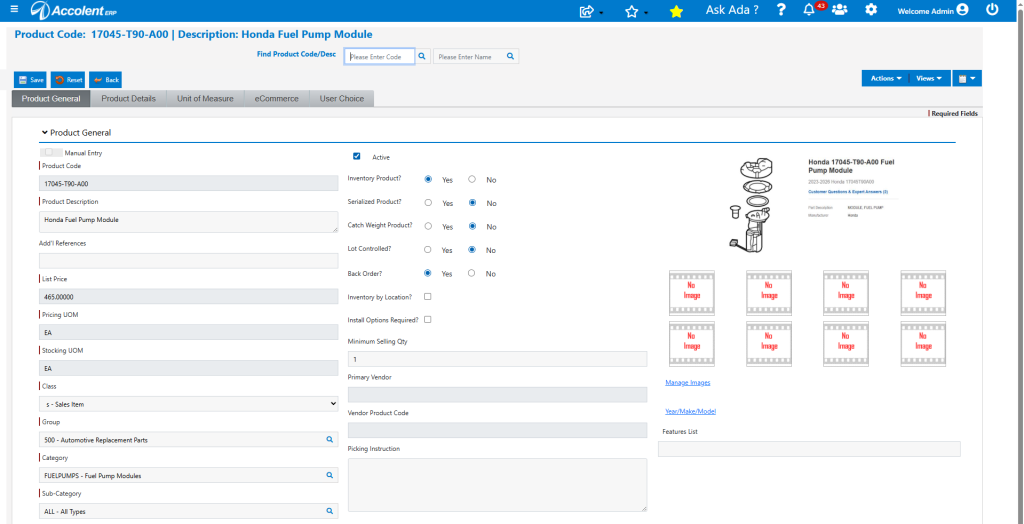Save the product record
The height and width of the screenshot is (524, 1024).
click(30, 80)
